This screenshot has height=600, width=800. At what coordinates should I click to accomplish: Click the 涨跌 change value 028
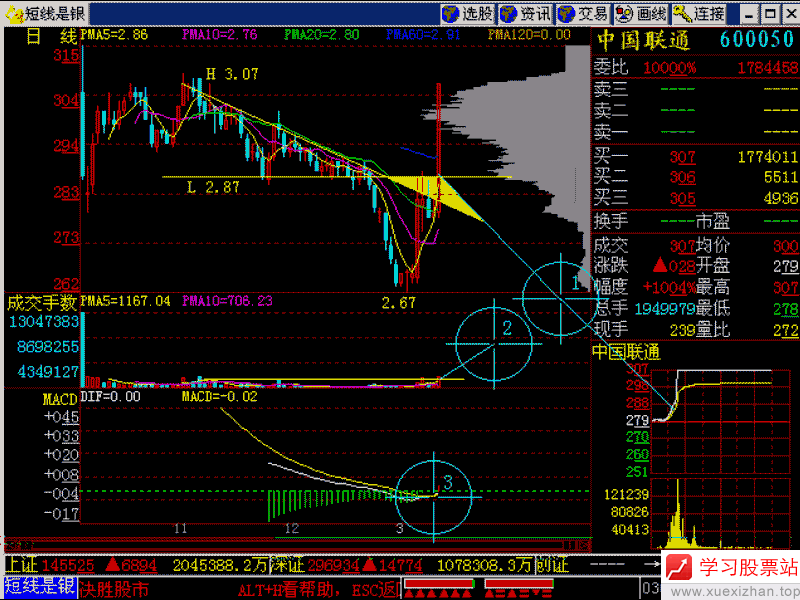pyautogui.click(x=682, y=266)
